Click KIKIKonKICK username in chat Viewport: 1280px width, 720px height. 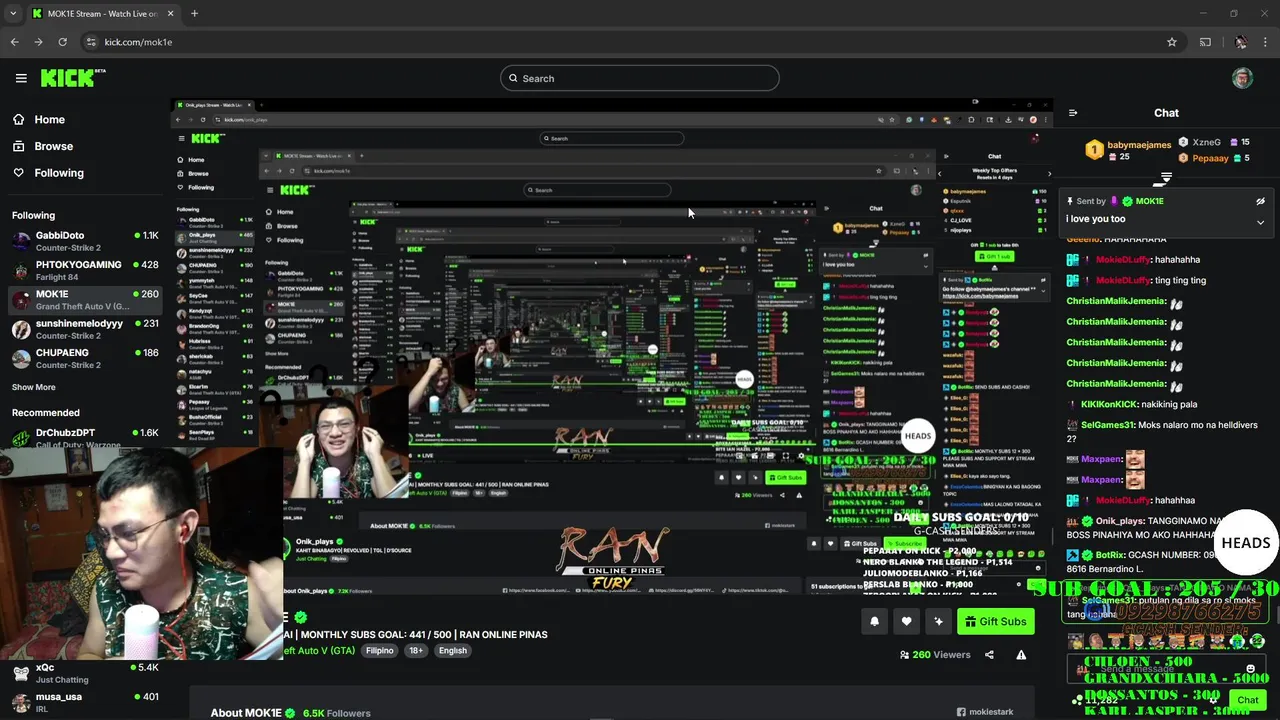1108,404
